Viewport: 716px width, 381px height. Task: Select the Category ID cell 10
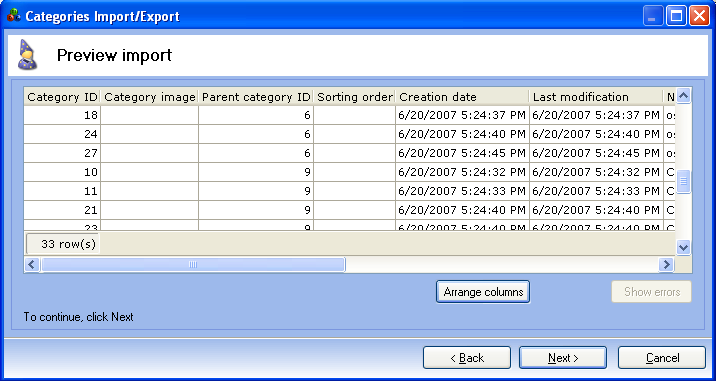pos(63,173)
